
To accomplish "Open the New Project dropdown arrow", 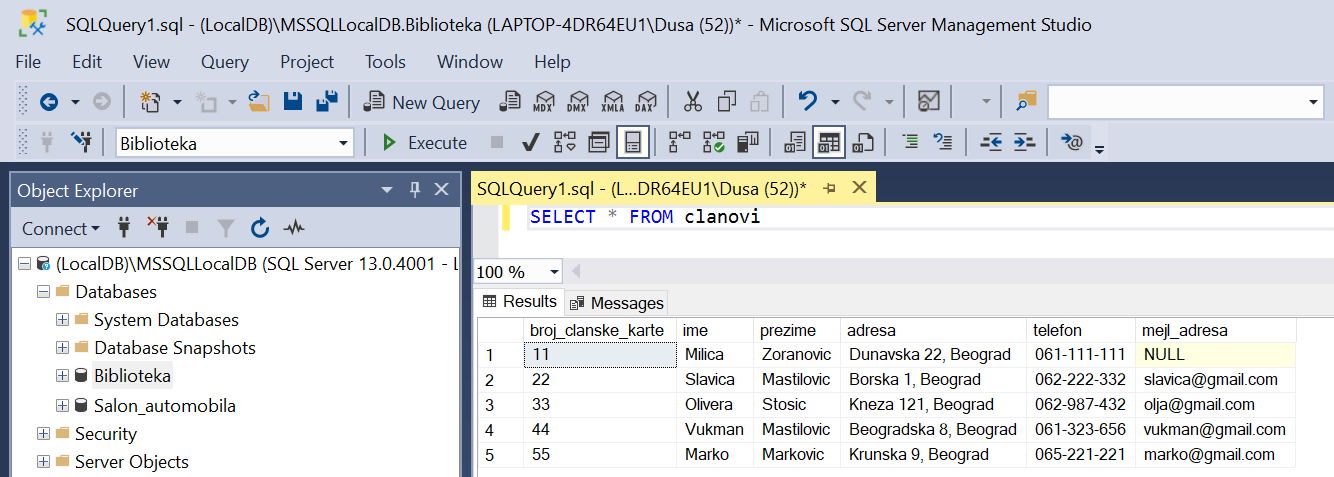I will point(177,102).
